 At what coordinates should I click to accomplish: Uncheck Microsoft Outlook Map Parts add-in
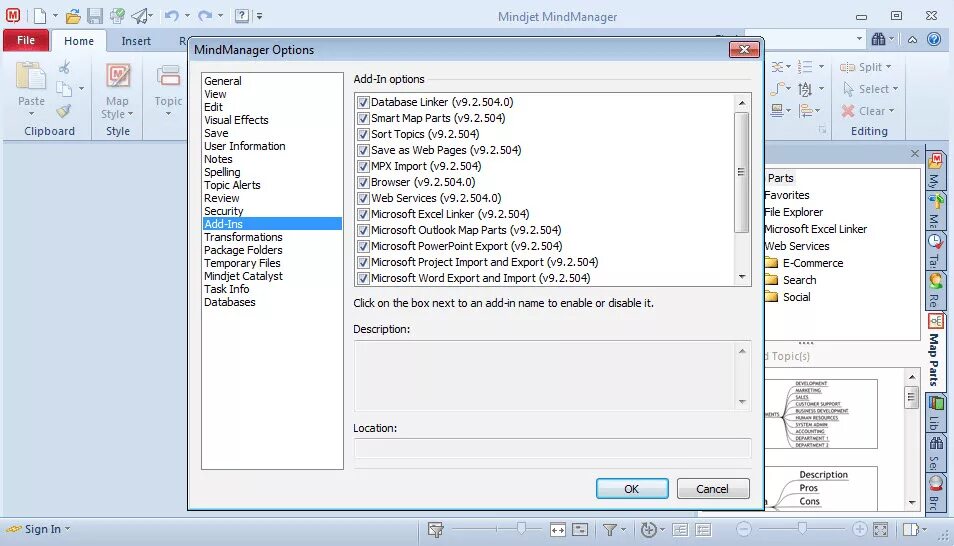(x=363, y=230)
